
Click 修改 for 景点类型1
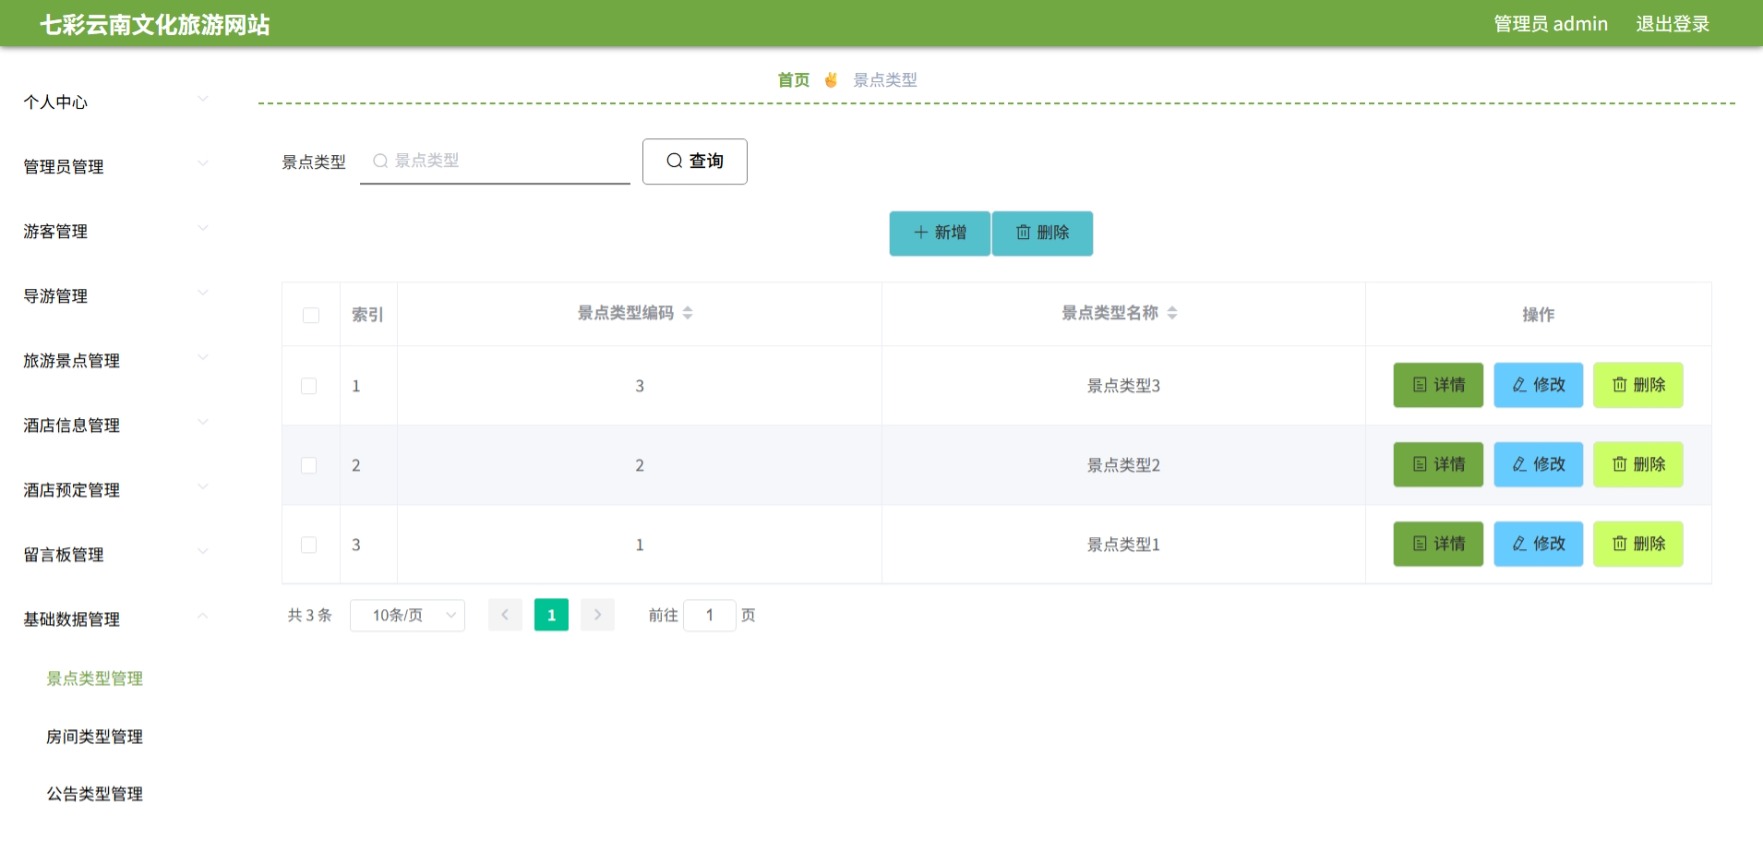(1538, 544)
